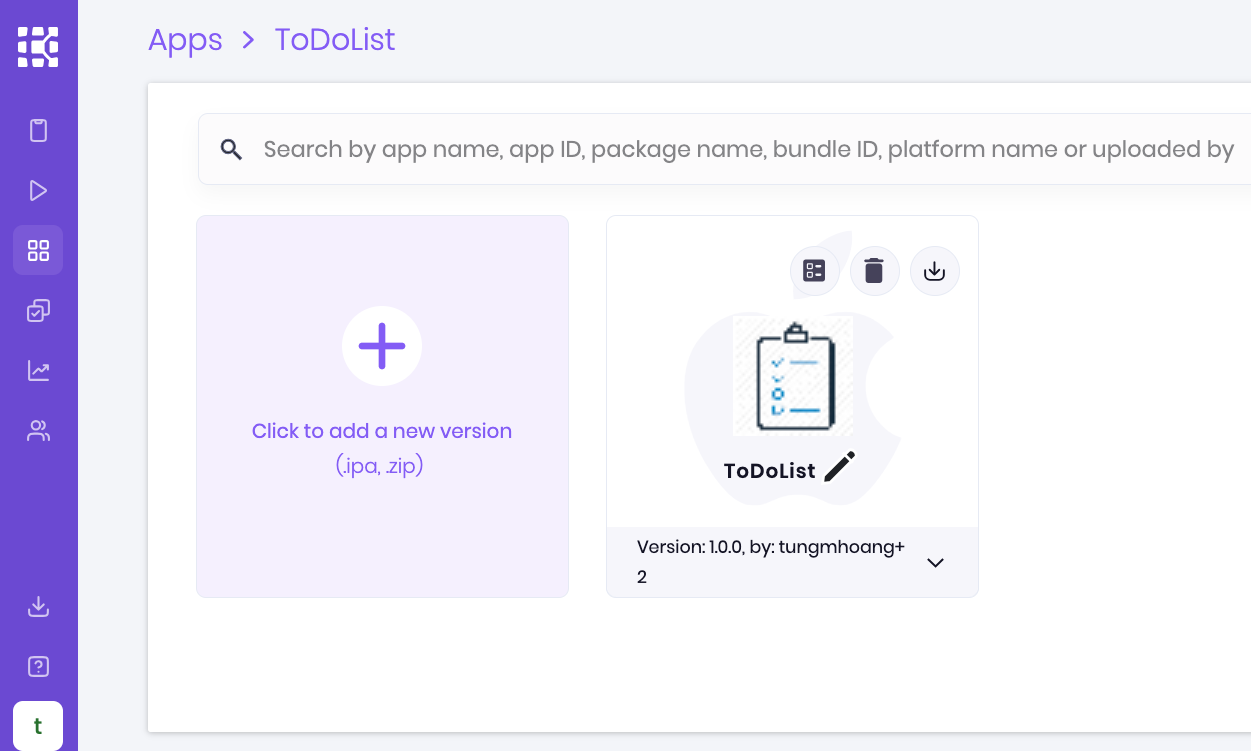Open the details list icon on ToDoList card

click(x=815, y=271)
